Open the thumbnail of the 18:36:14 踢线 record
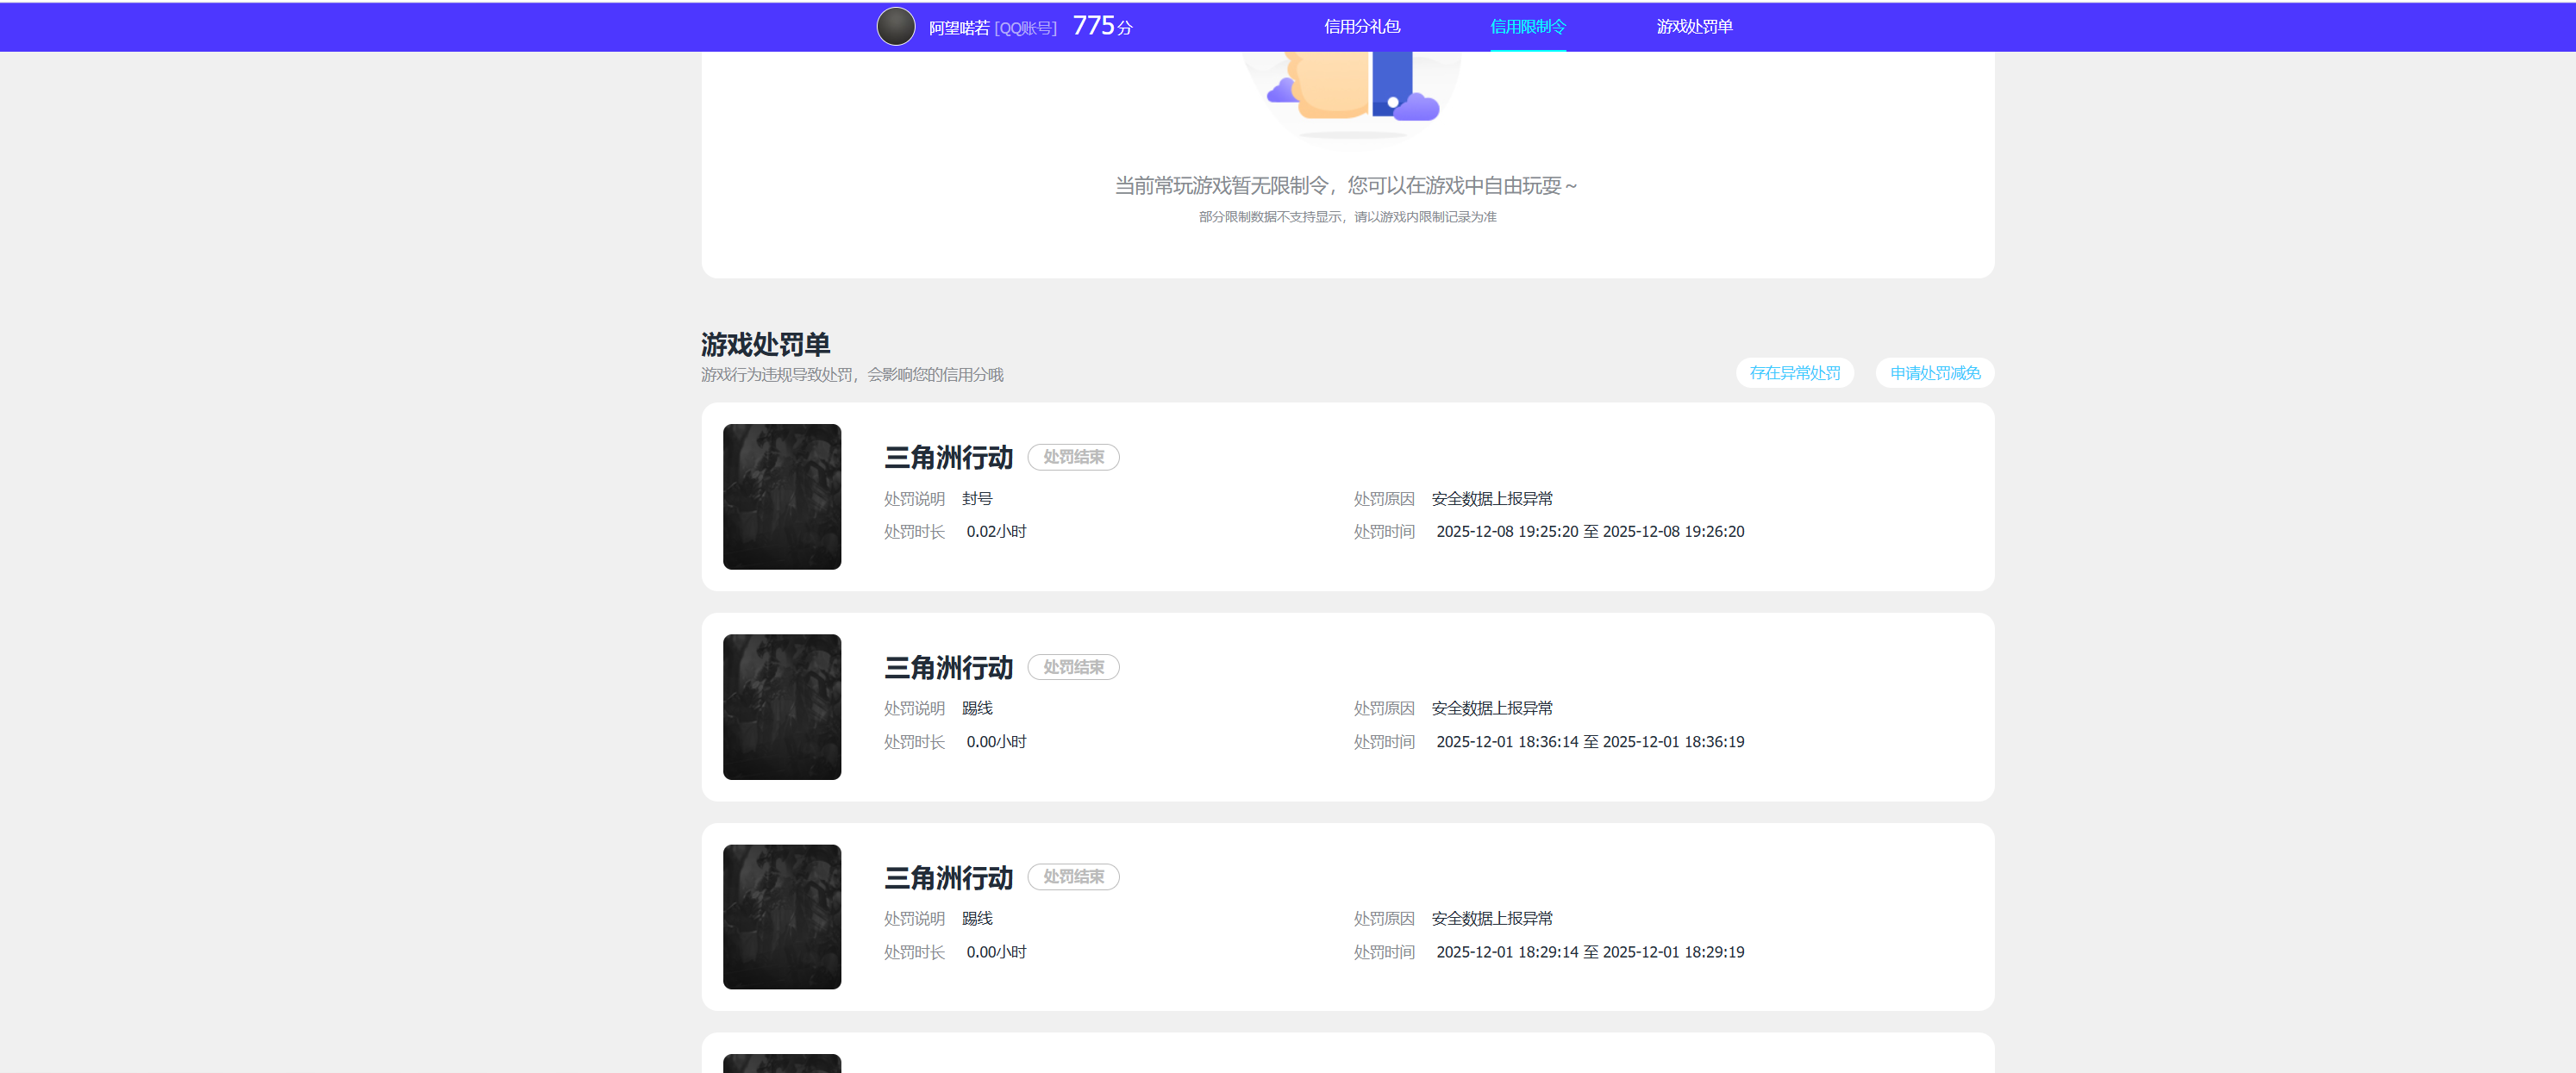Viewport: 2576px width, 1073px height. coord(782,707)
